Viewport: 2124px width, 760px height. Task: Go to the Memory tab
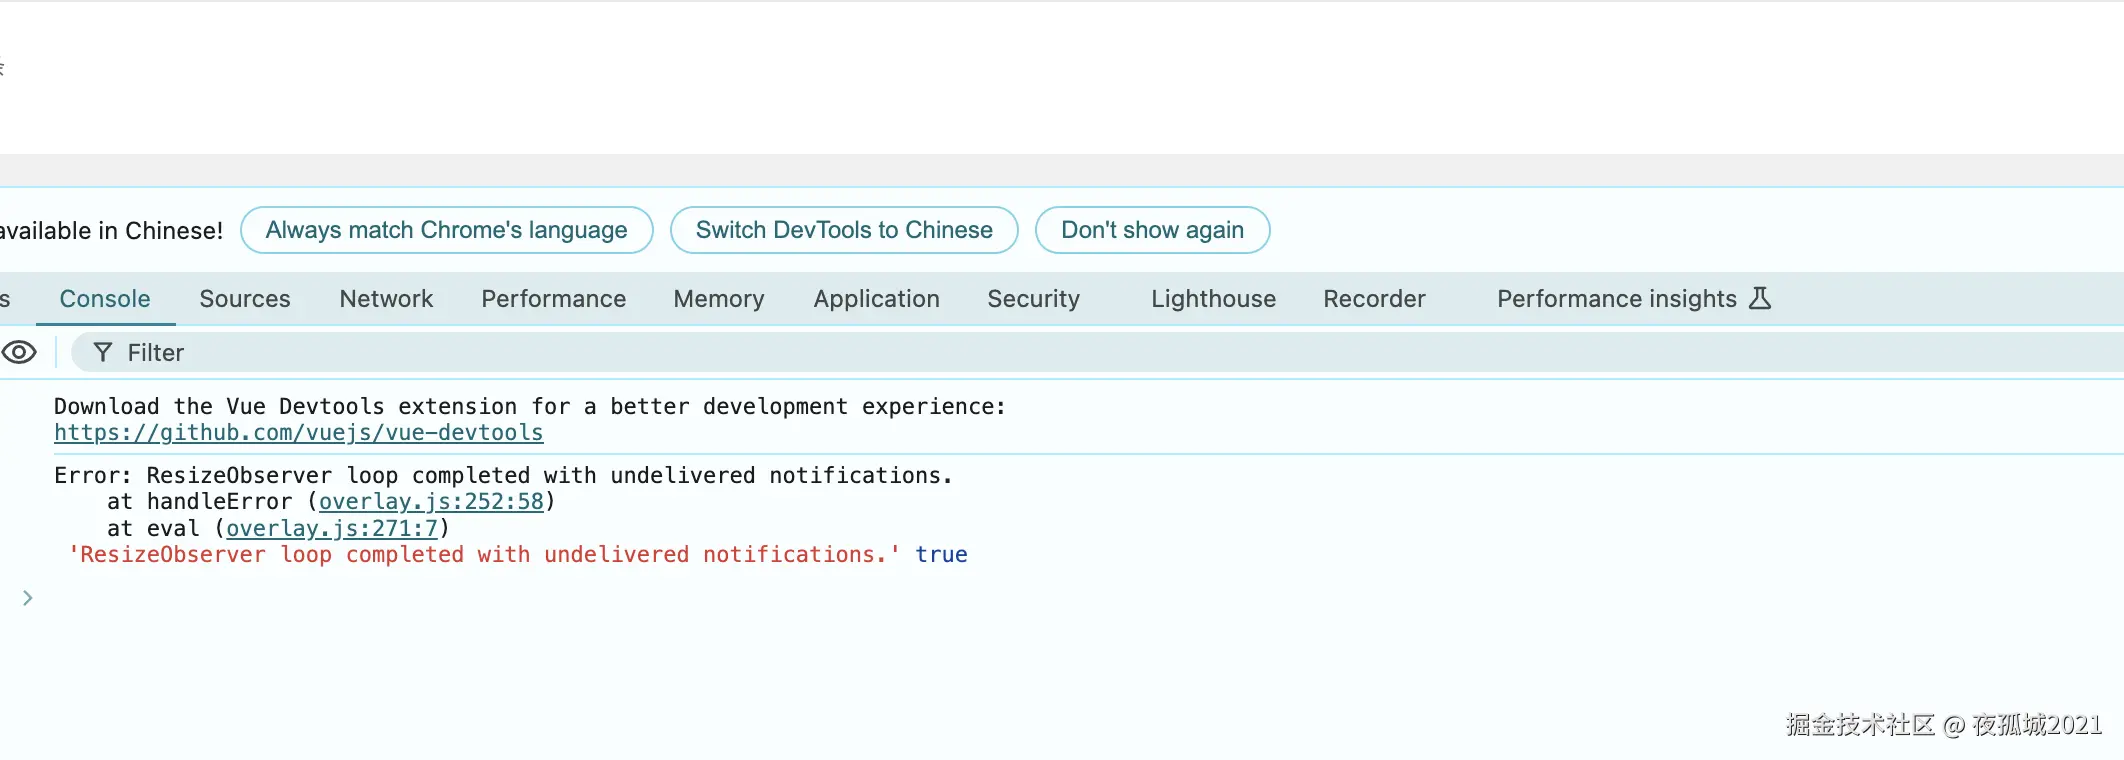pos(719,299)
